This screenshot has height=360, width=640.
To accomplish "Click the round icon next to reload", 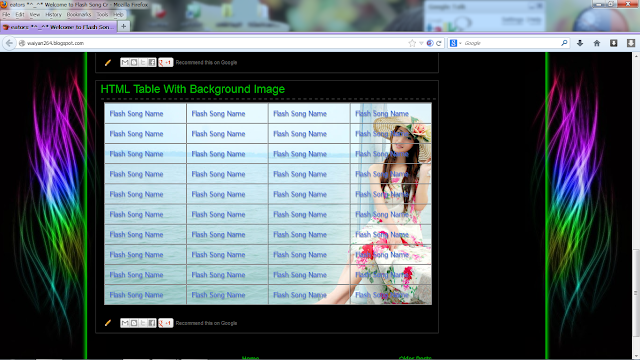I will 430,43.
